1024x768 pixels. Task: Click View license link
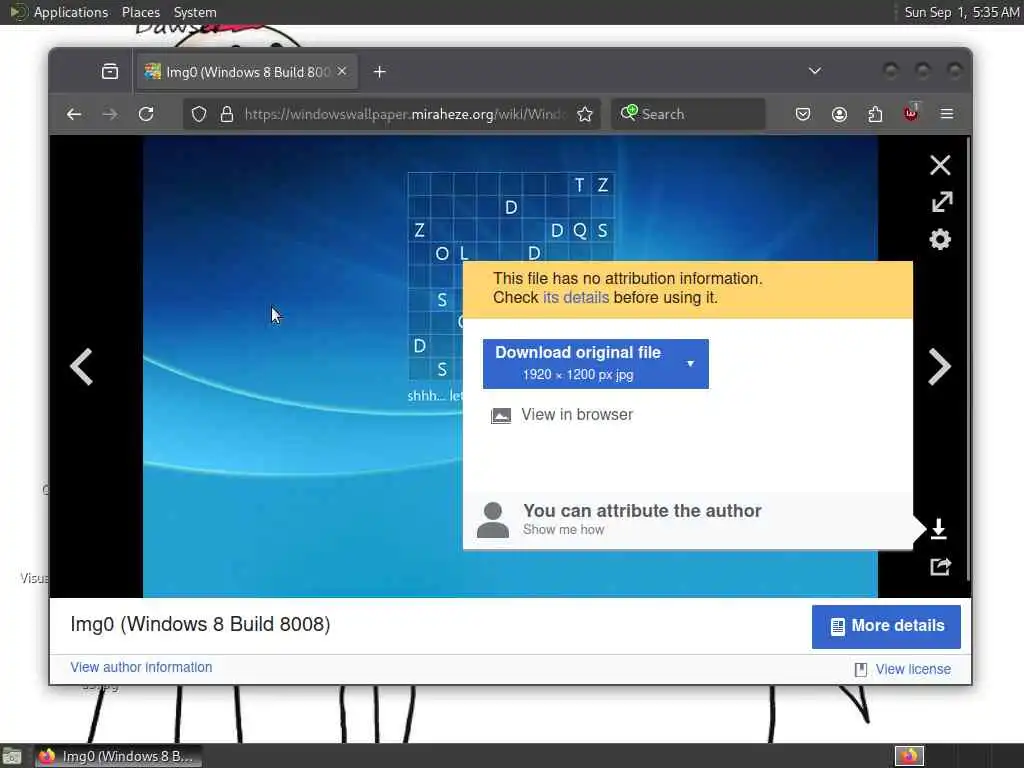[x=912, y=669]
